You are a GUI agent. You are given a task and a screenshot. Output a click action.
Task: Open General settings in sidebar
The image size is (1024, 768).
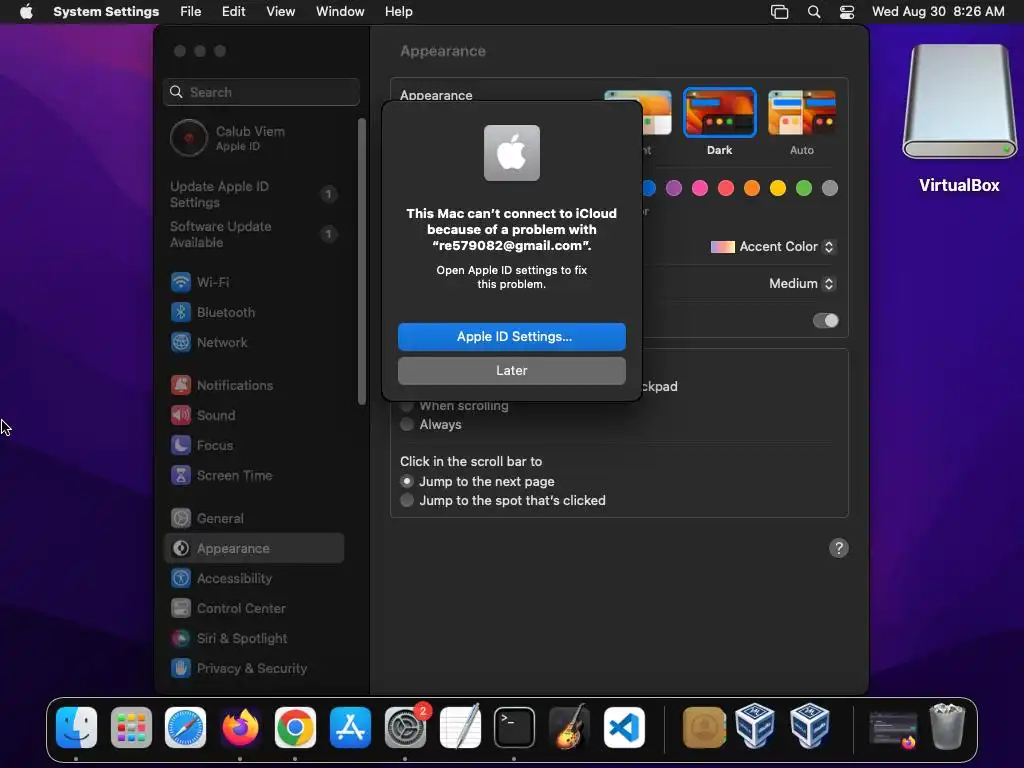coord(254,519)
